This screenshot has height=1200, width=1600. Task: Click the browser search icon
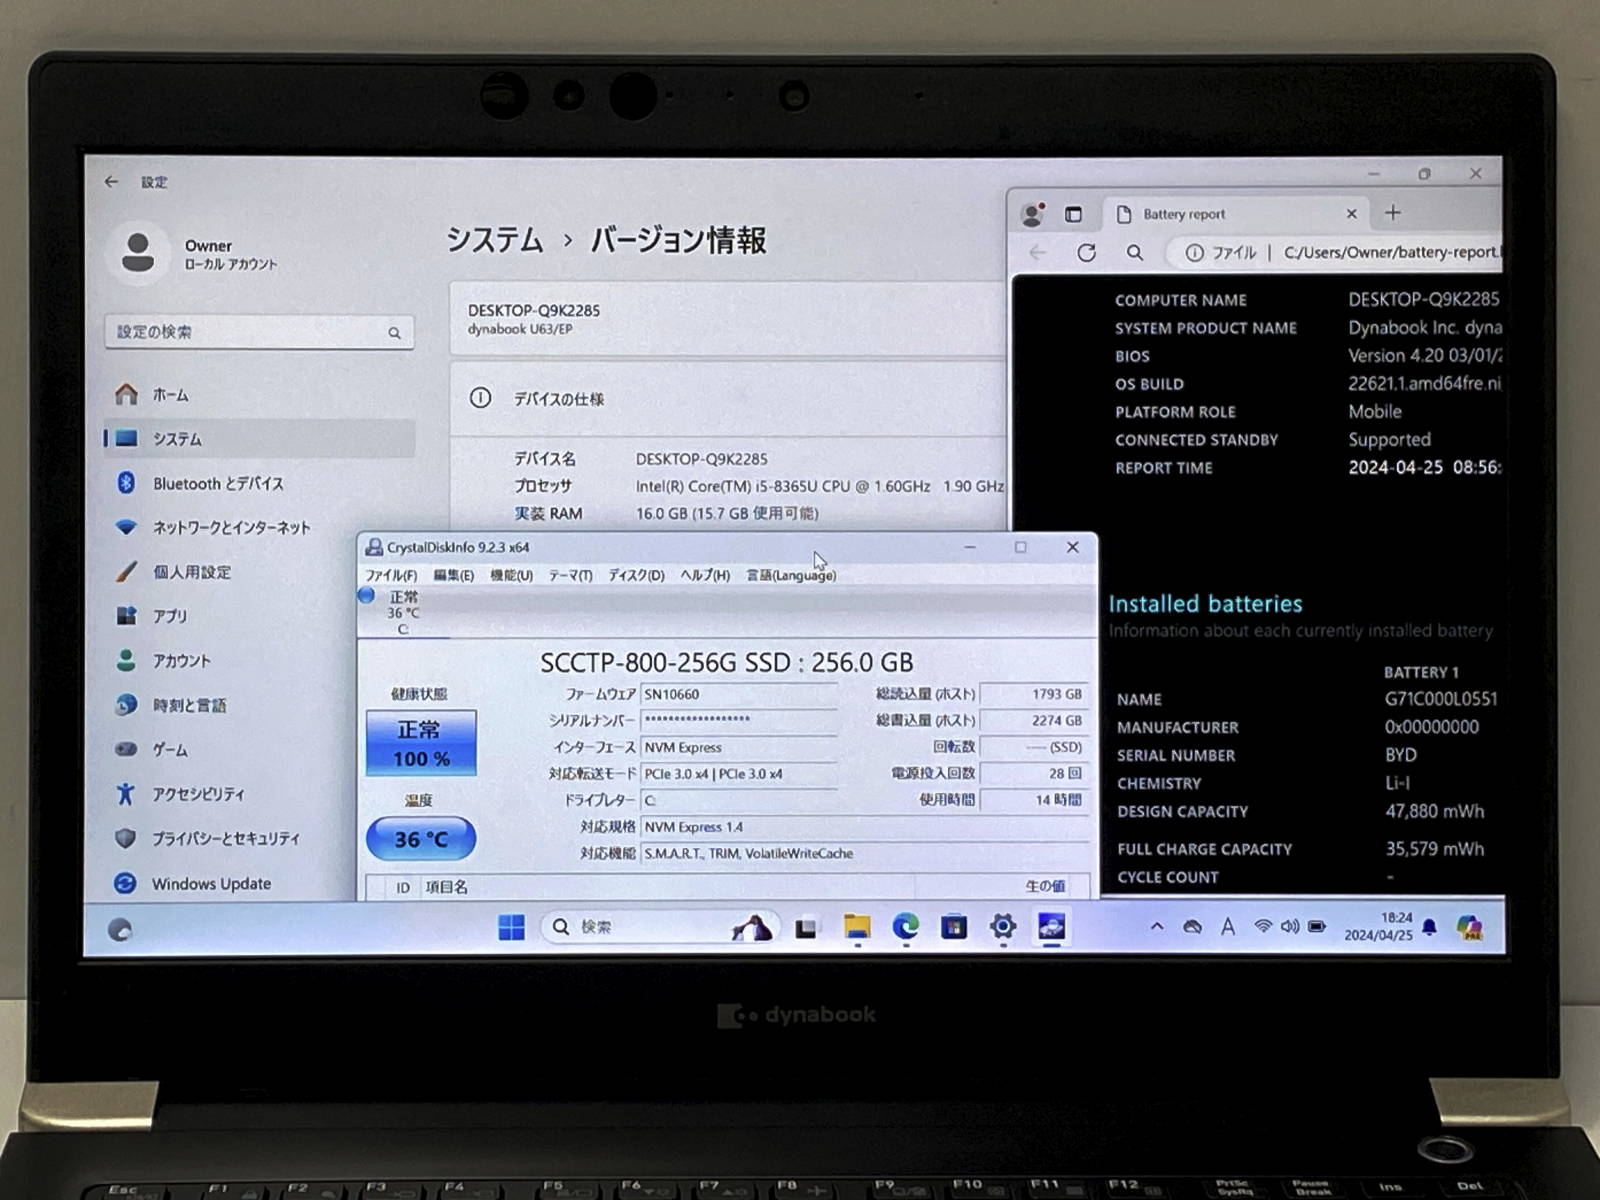pos(1135,253)
